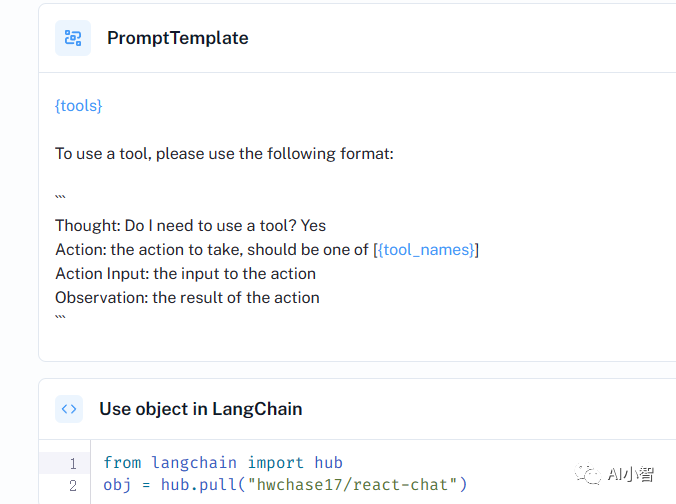Click the 'Thought: Do I need' line
Image resolution: width=676 pixels, height=504 pixels.
coord(190,225)
